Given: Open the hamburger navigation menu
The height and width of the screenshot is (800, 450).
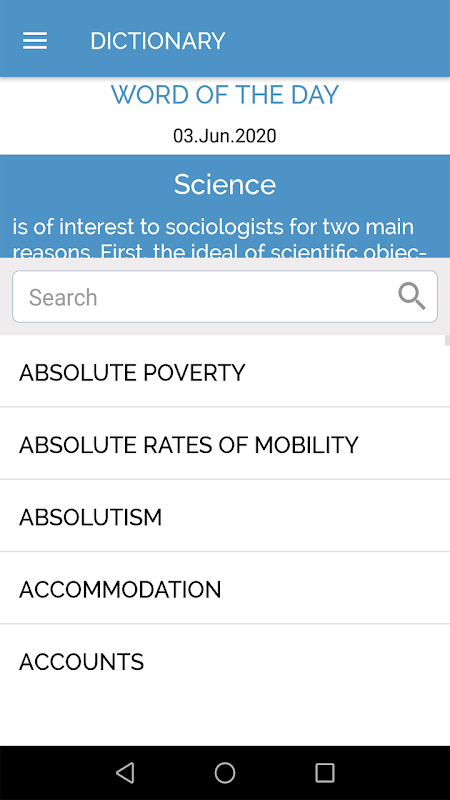Looking at the screenshot, I should pos(35,41).
